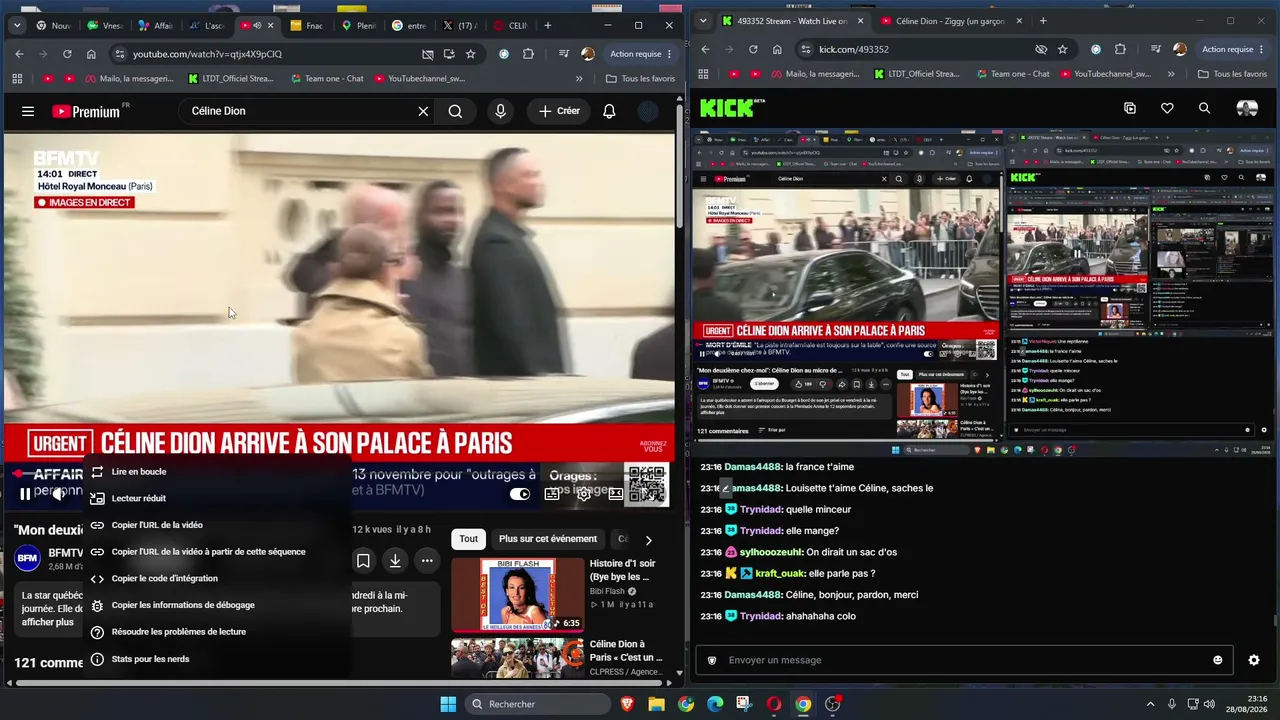Open File Explorer from taskbar
This screenshot has height=720, width=1280.
point(656,704)
